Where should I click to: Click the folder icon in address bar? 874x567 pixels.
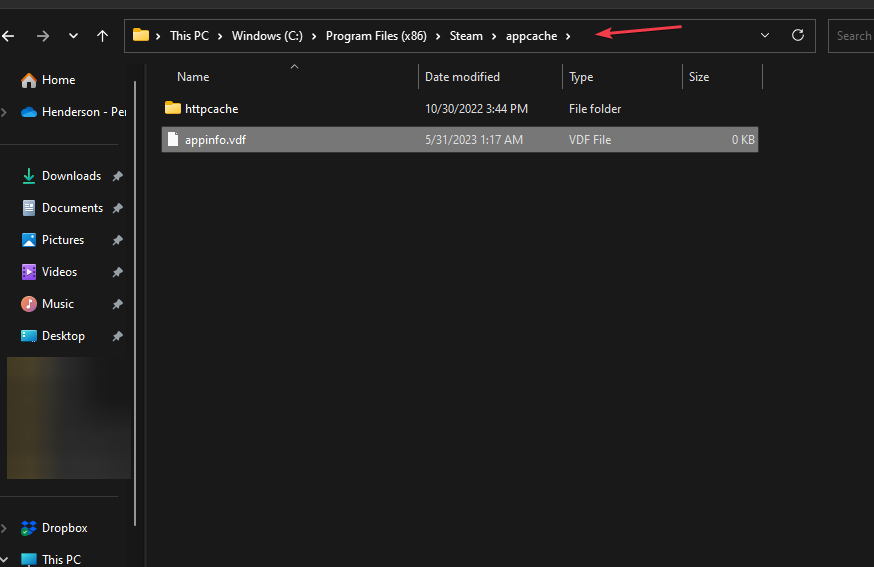click(x=140, y=35)
